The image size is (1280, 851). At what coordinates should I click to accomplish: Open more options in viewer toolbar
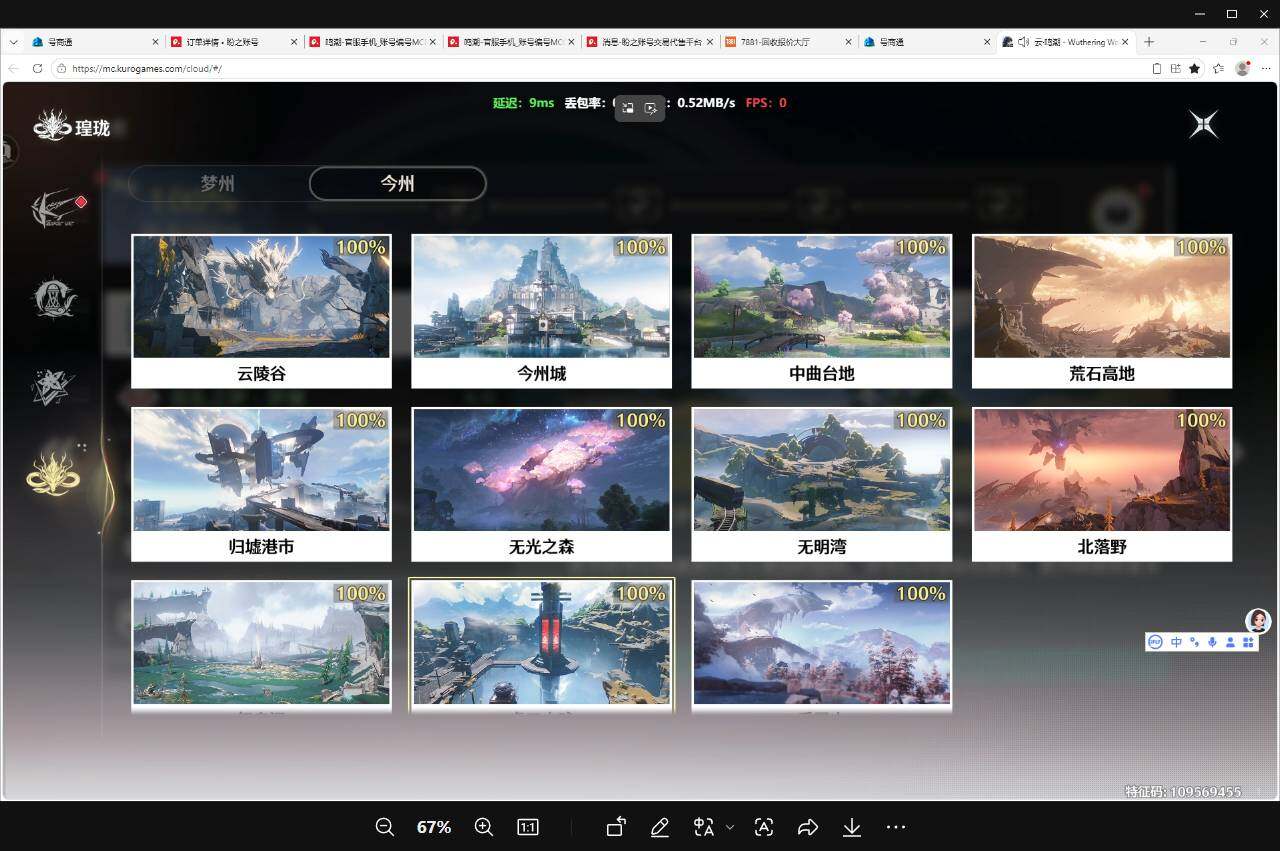[x=896, y=827]
